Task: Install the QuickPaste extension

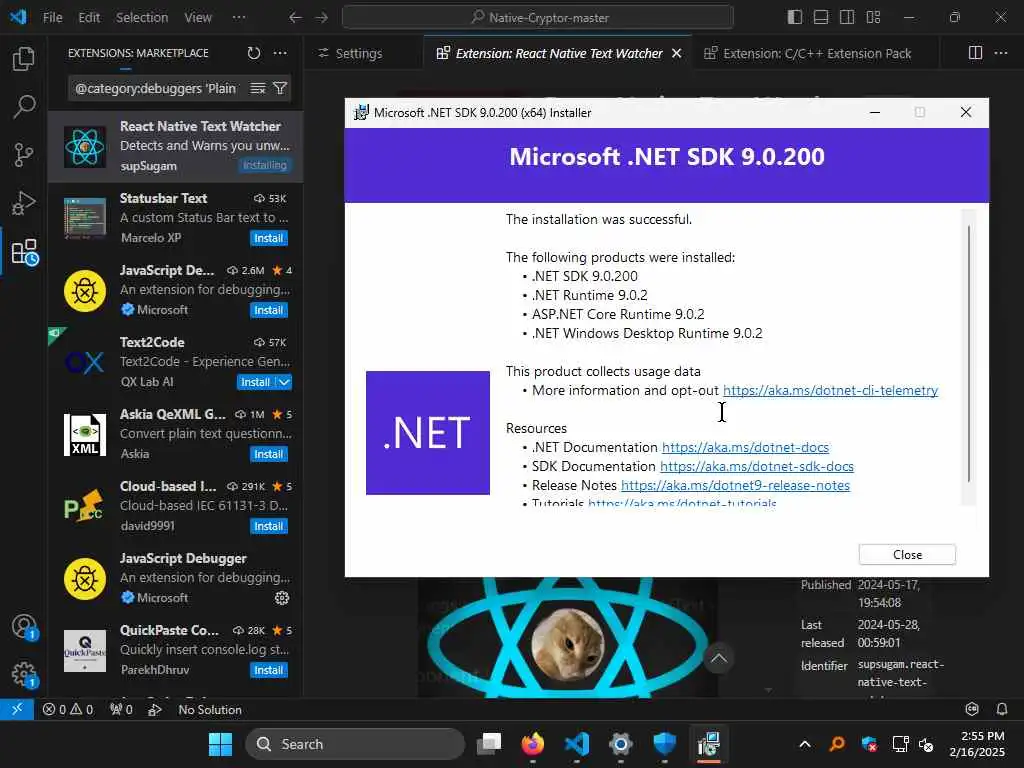Action: coord(268,670)
